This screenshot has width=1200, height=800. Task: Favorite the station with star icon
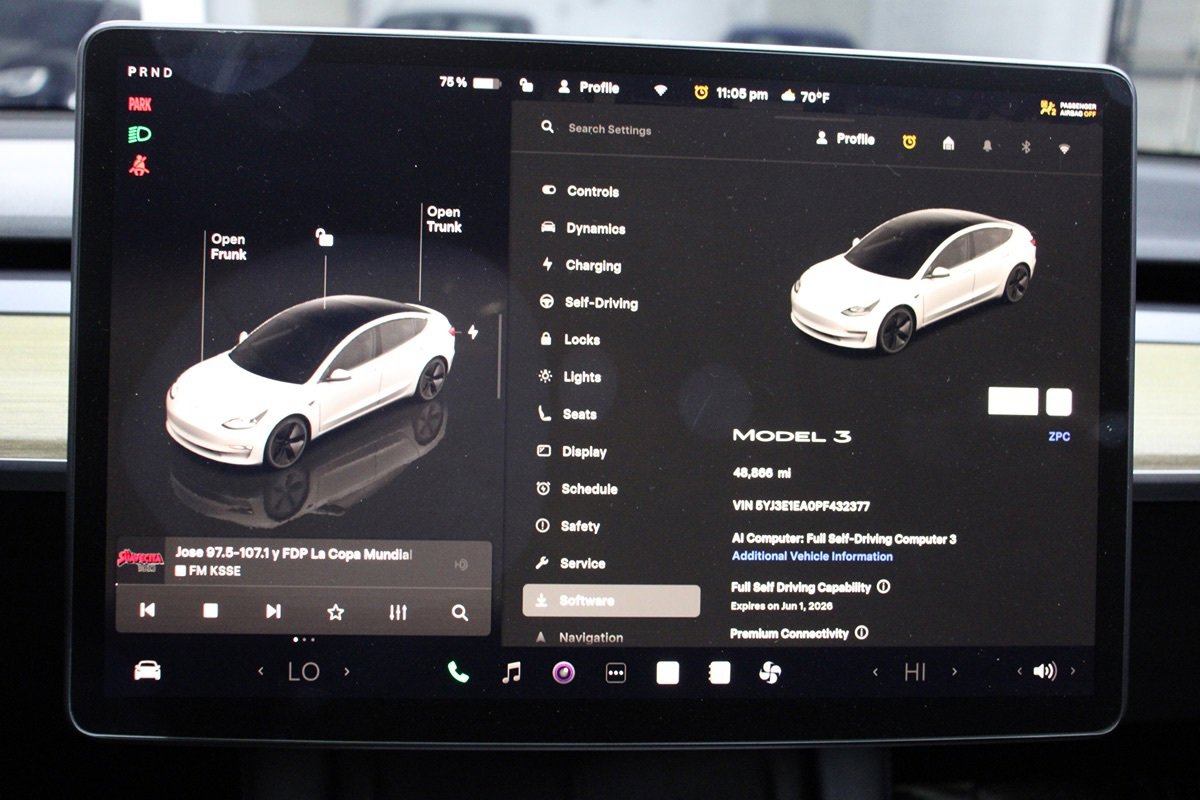coord(336,612)
